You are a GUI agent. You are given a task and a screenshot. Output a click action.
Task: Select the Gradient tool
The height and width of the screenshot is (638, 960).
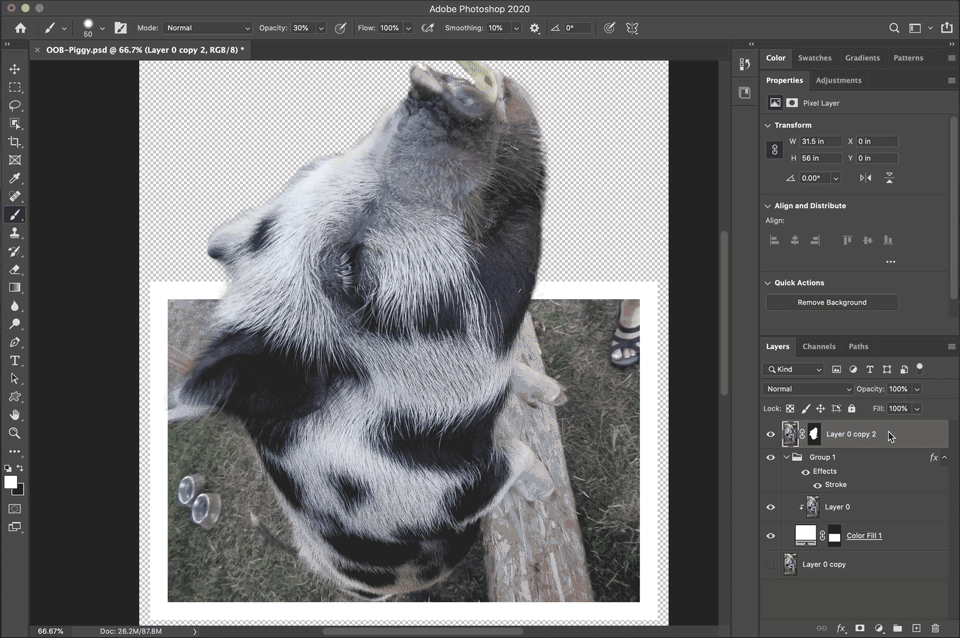coord(15,288)
